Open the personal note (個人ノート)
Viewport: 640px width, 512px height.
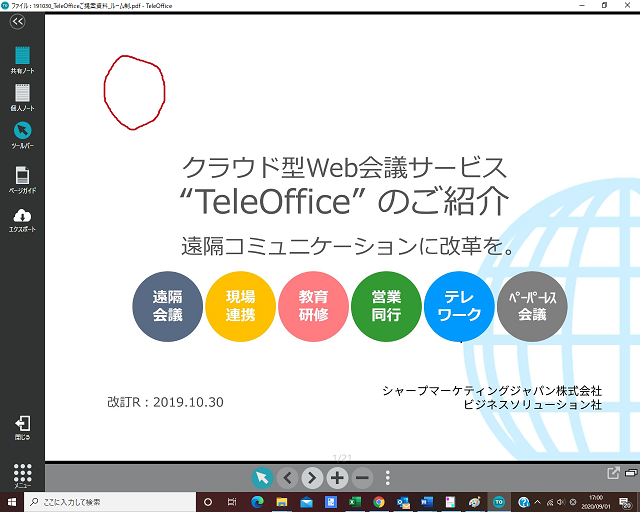point(22,97)
